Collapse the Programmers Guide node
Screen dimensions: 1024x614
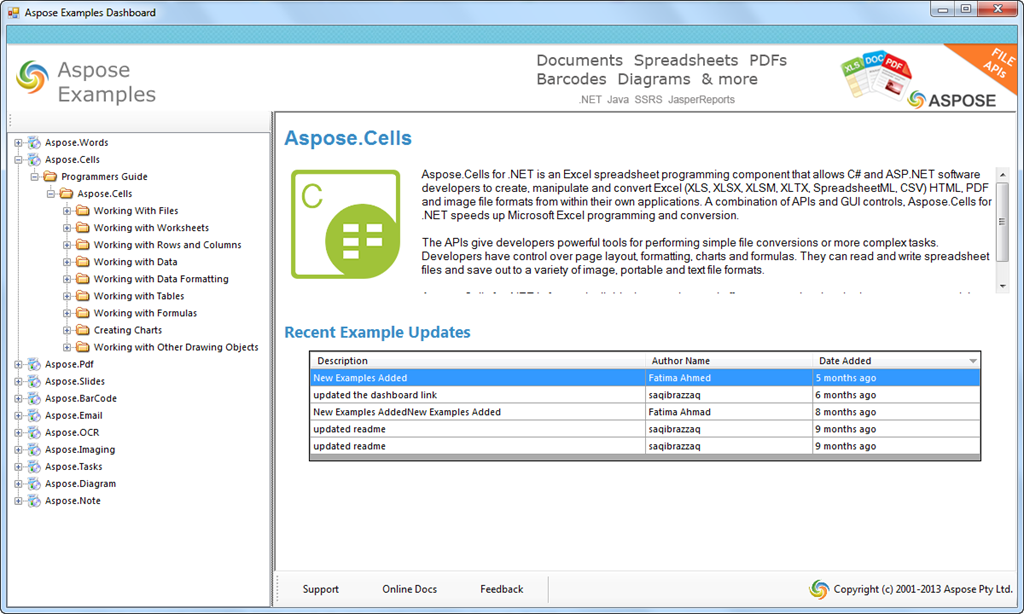(35, 176)
